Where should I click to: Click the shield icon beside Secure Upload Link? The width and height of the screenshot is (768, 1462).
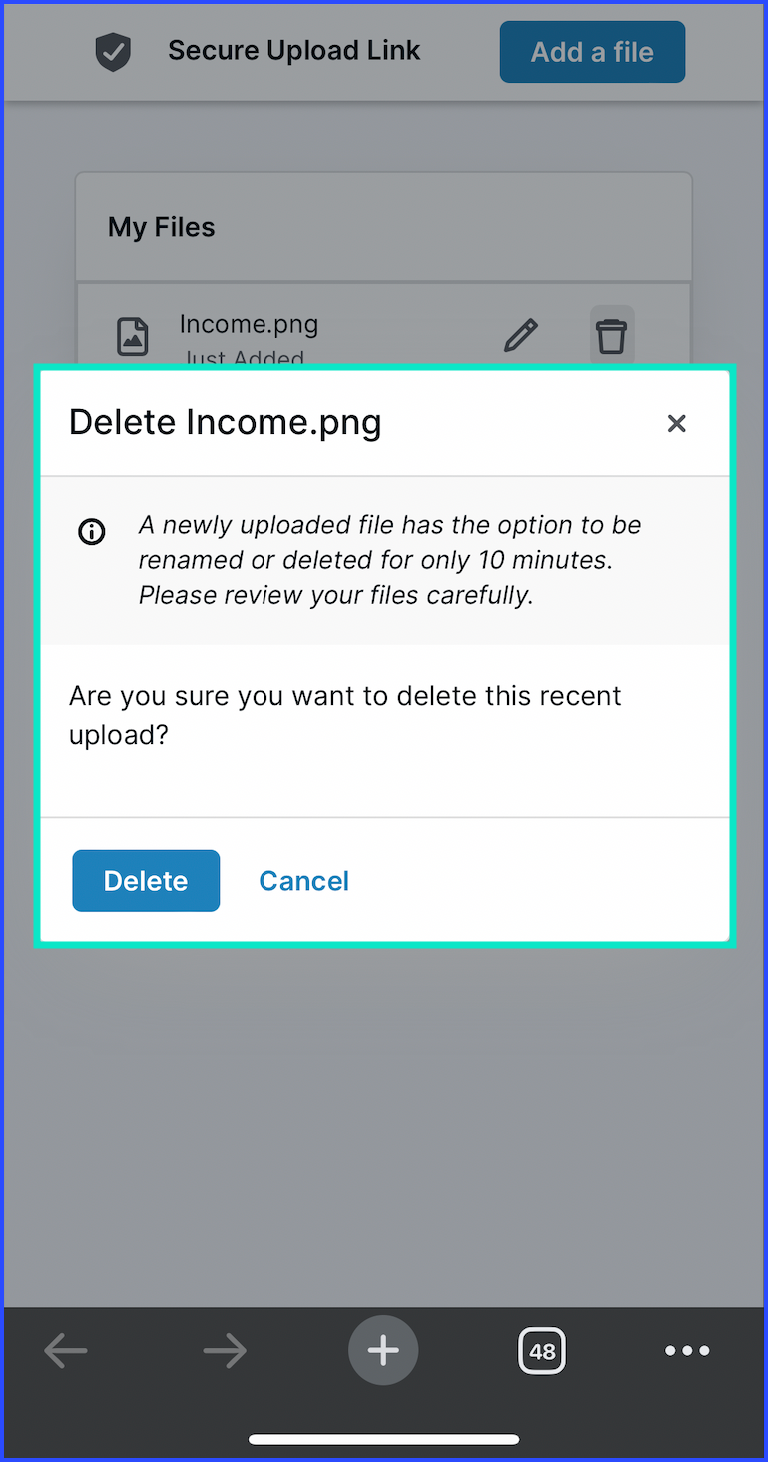coord(113,52)
